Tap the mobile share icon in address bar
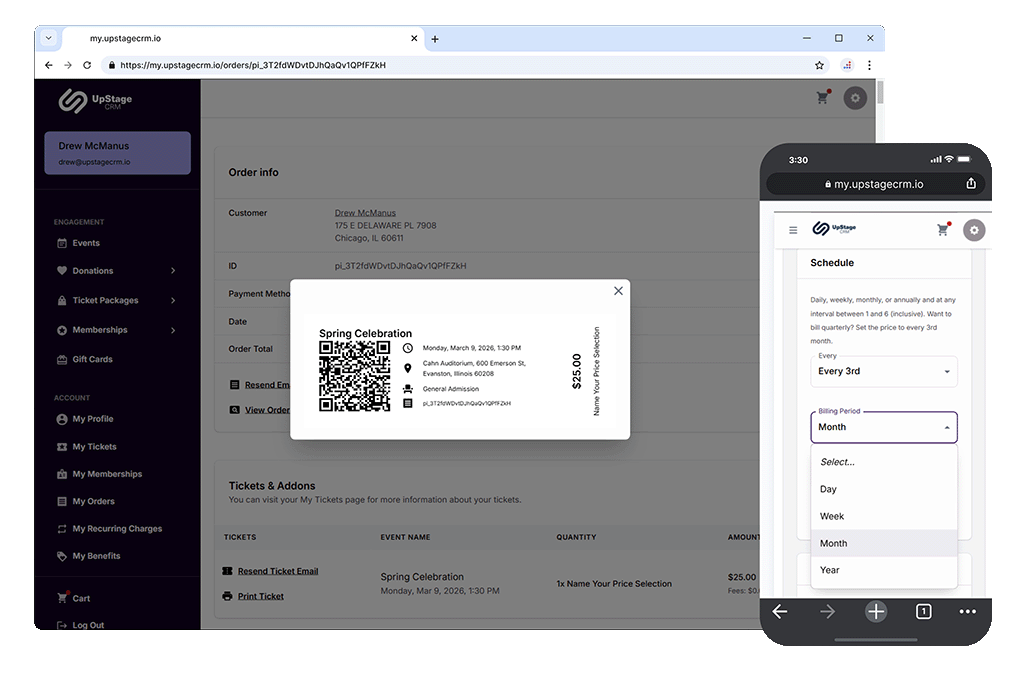Screen dimensions: 1024x688 click(970, 184)
